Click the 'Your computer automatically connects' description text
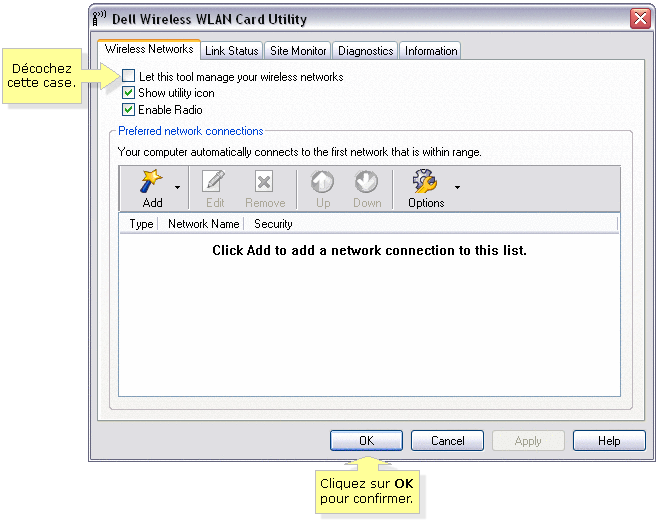660x525 pixels. 299,152
